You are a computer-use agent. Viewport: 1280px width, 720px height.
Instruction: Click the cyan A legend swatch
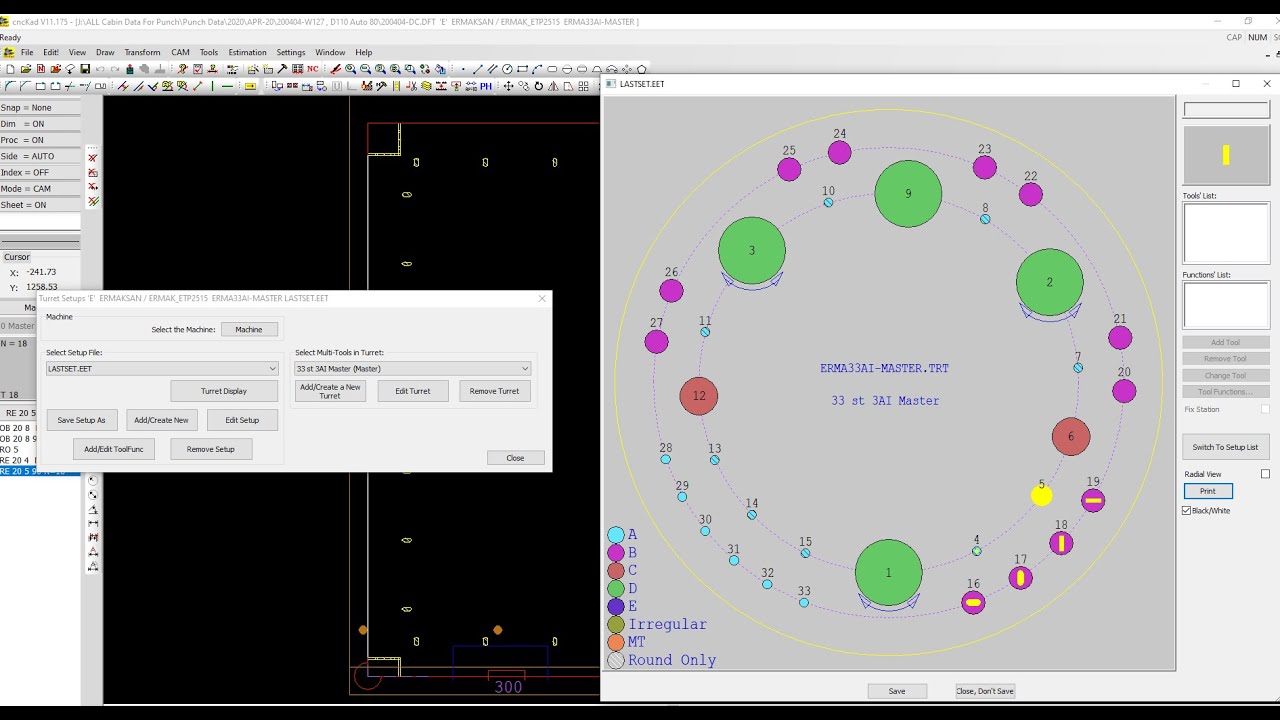tap(616, 535)
